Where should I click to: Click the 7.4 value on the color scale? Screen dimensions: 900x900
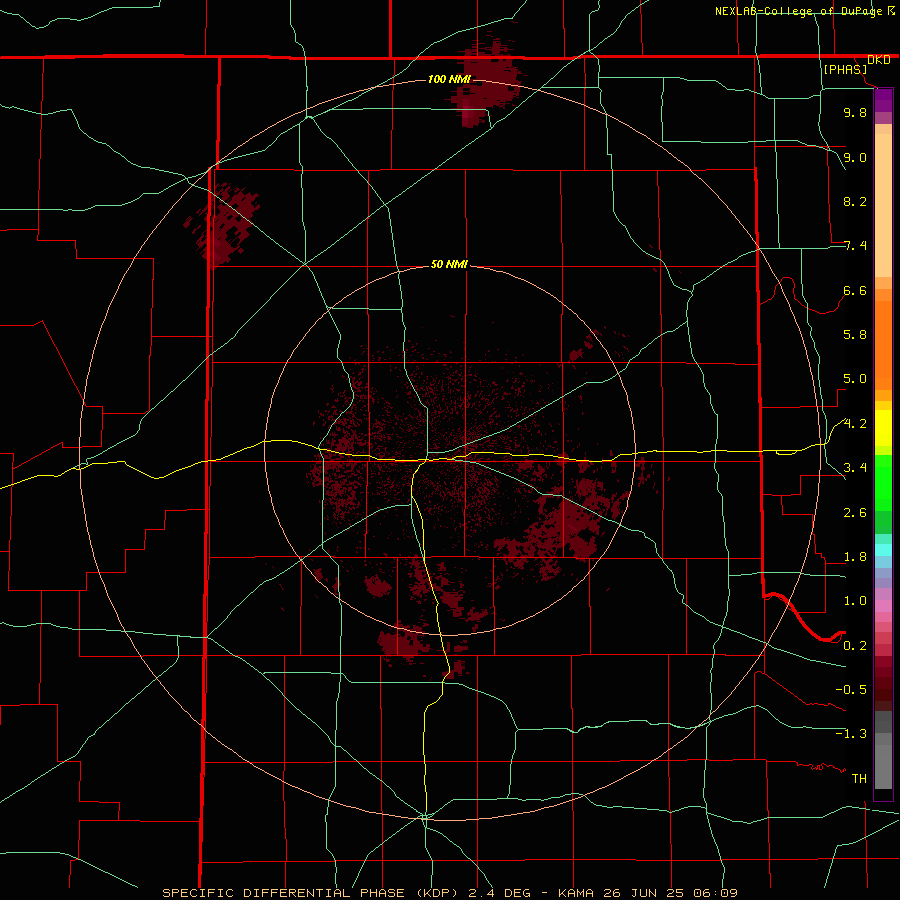(x=855, y=246)
